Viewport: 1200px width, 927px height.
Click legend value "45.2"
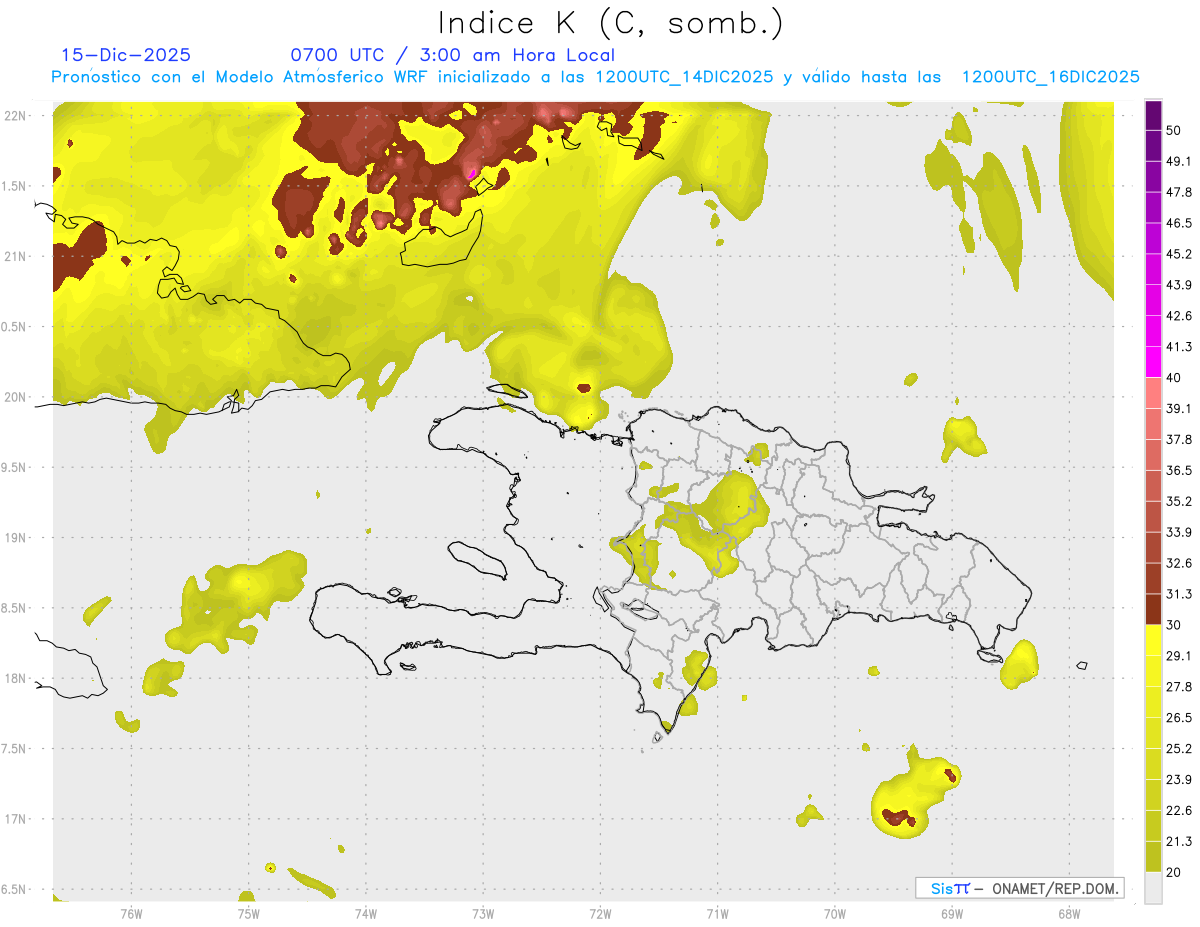[x=1179, y=254]
